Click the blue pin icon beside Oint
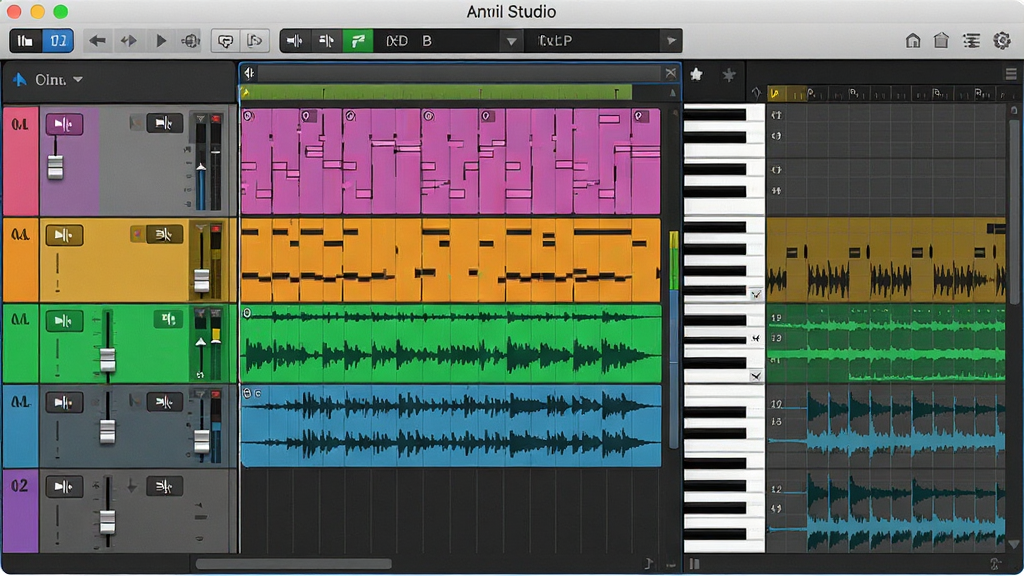The image size is (1024, 576). pos(20,80)
